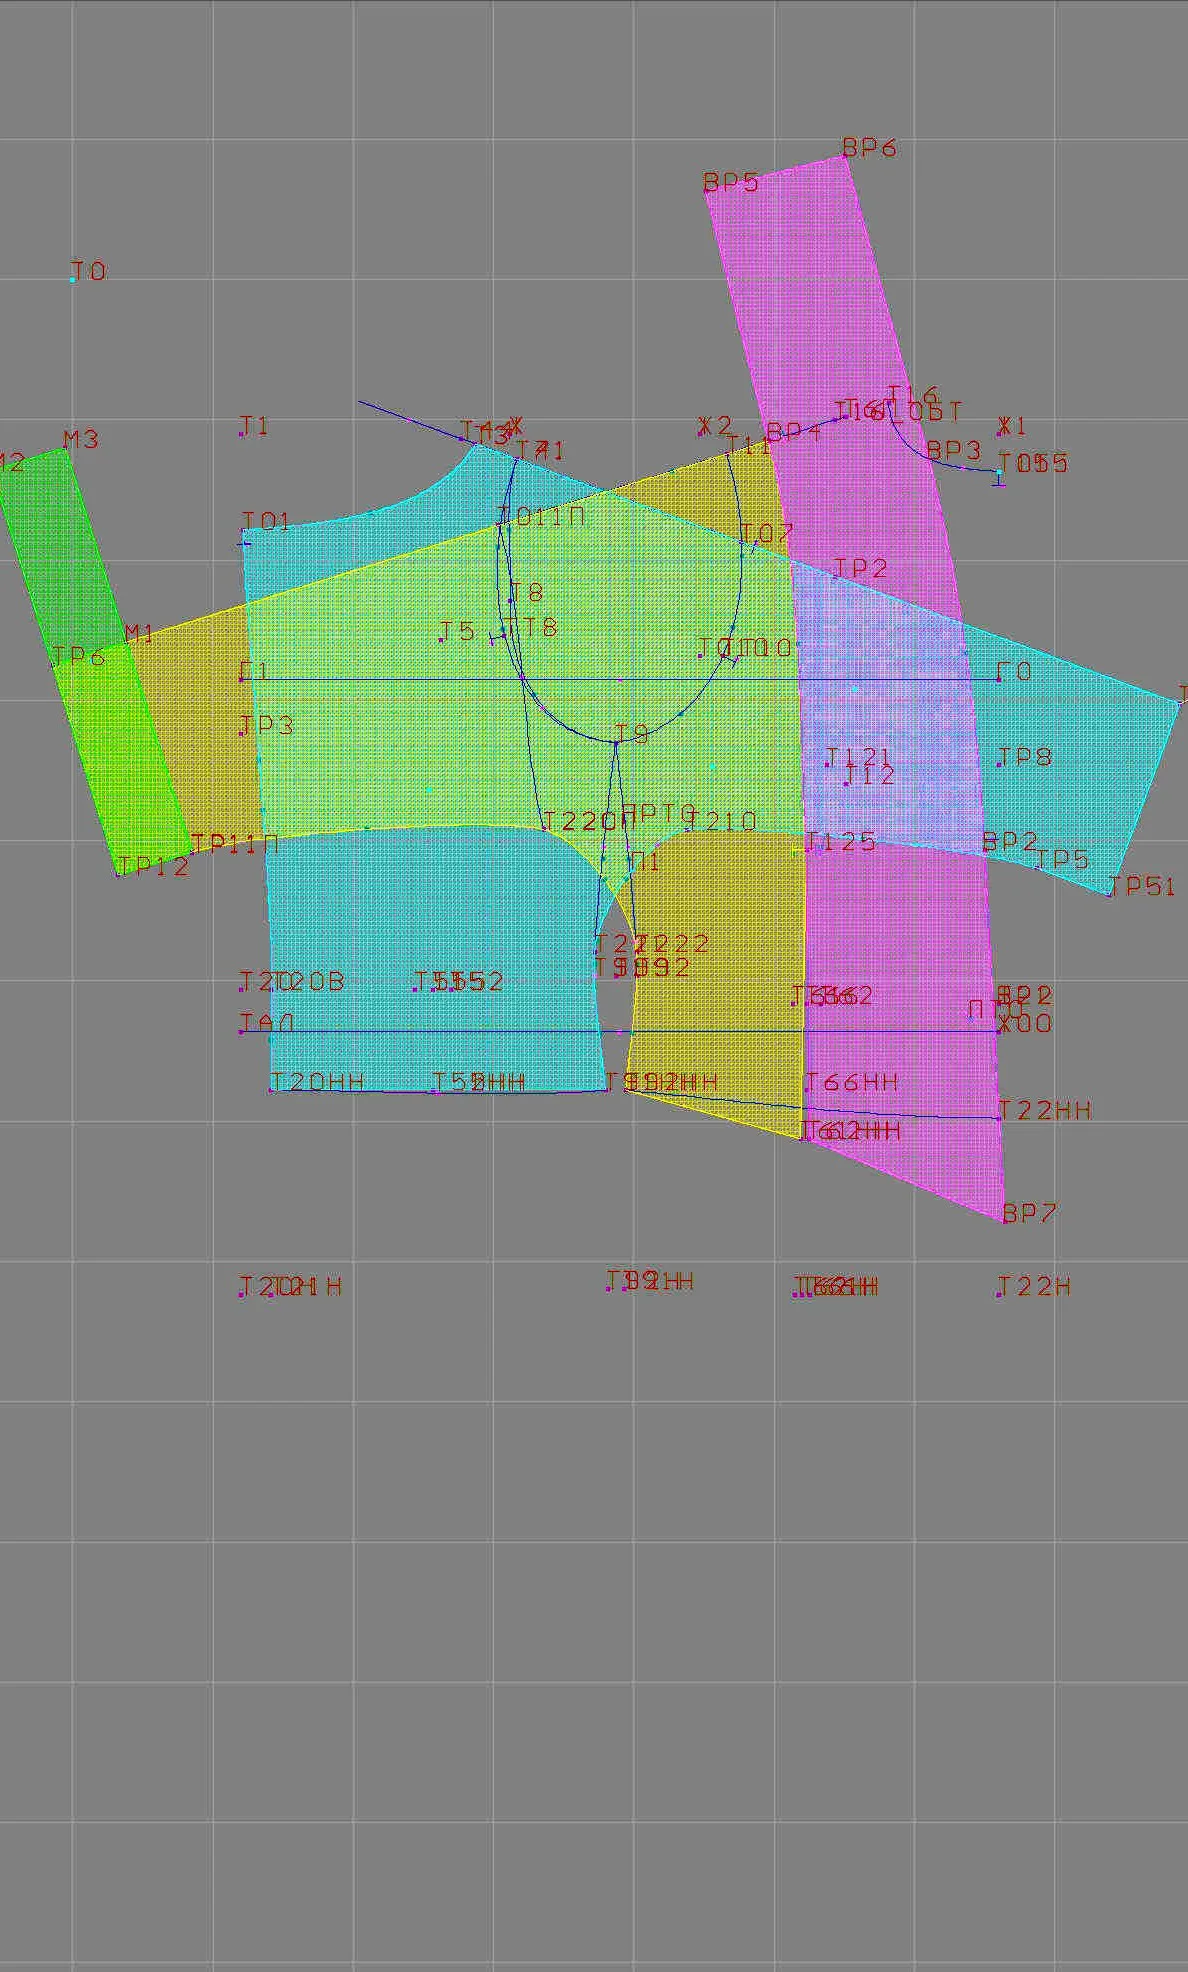Viewport: 1188px width, 1972px height.
Task: Select the П1 point label
Action: point(645,861)
